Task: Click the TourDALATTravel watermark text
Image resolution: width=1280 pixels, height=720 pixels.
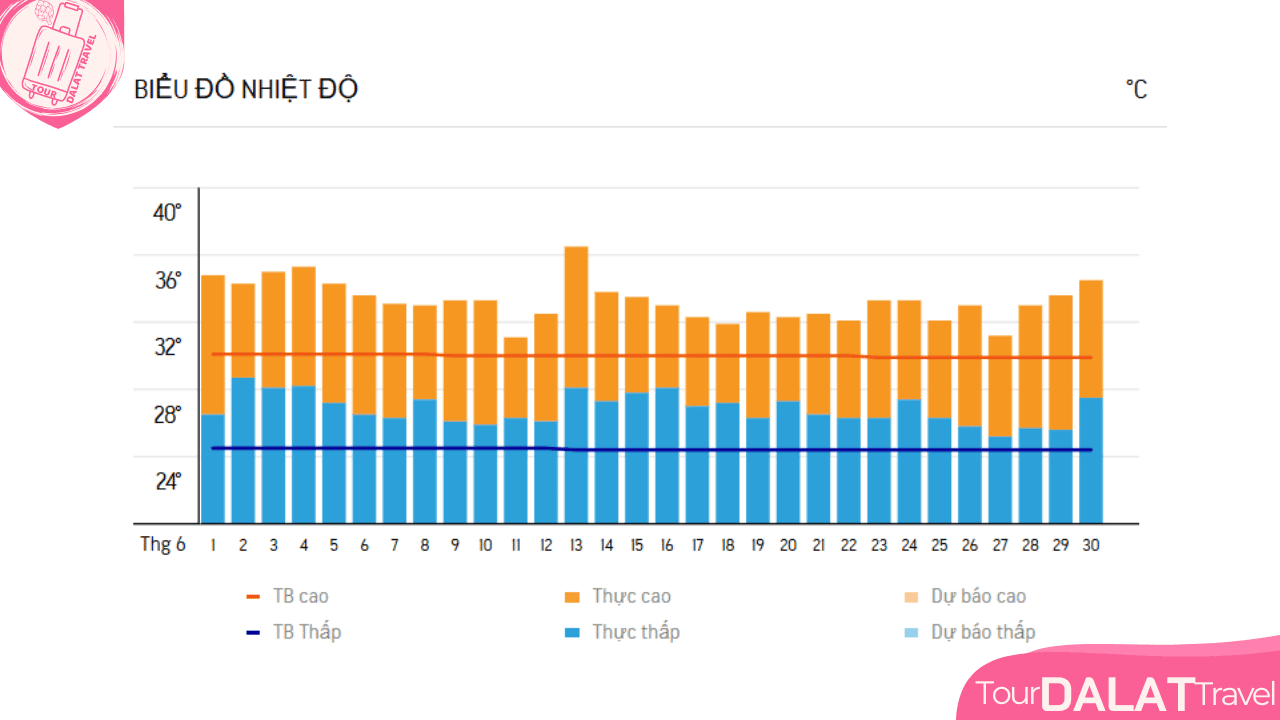Action: coord(1125,693)
